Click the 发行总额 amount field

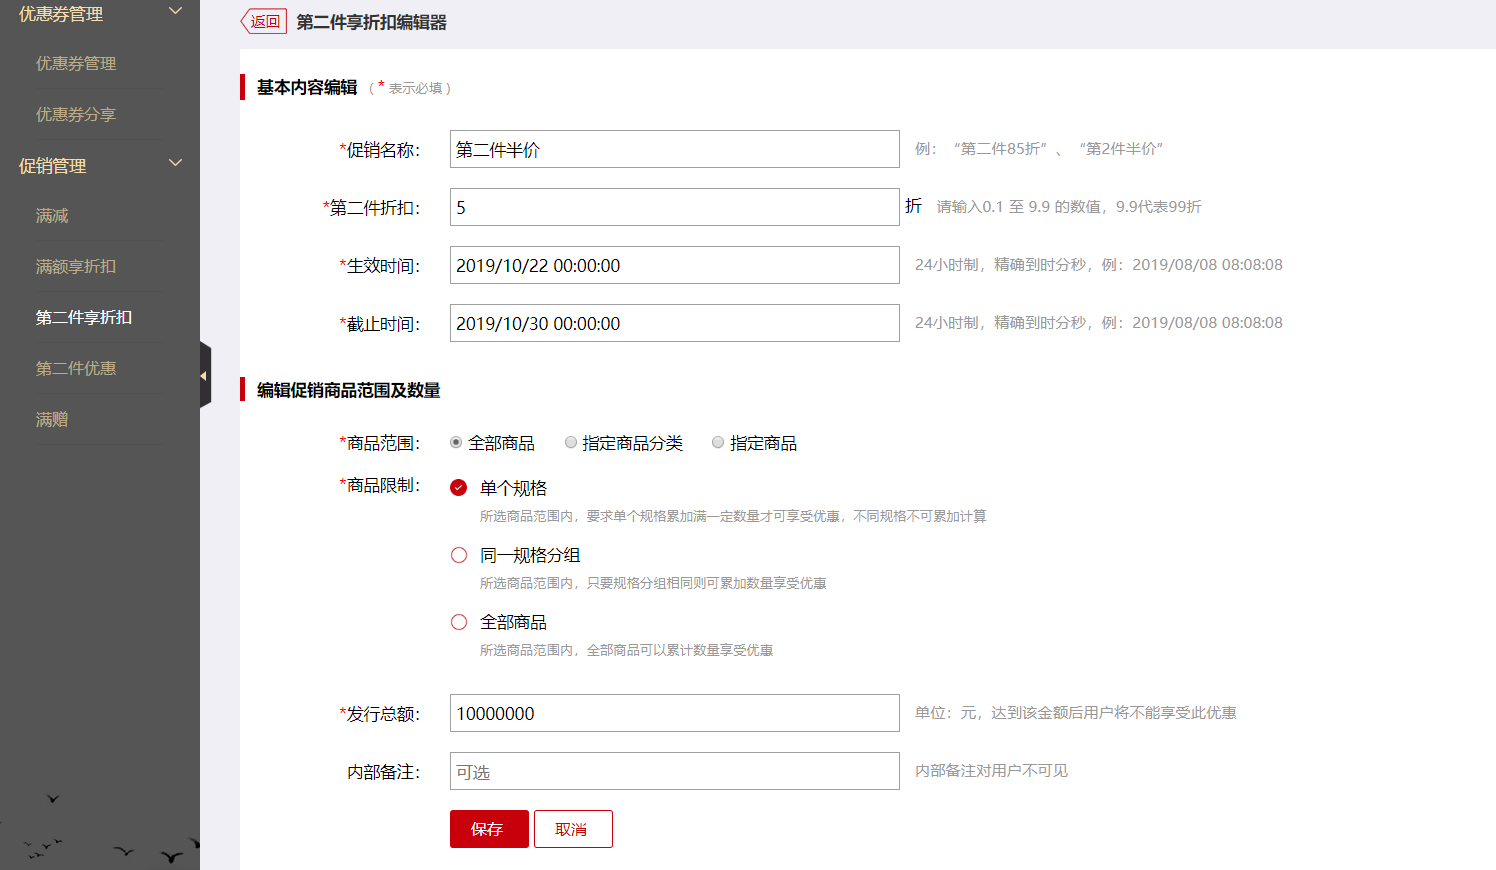pos(674,713)
